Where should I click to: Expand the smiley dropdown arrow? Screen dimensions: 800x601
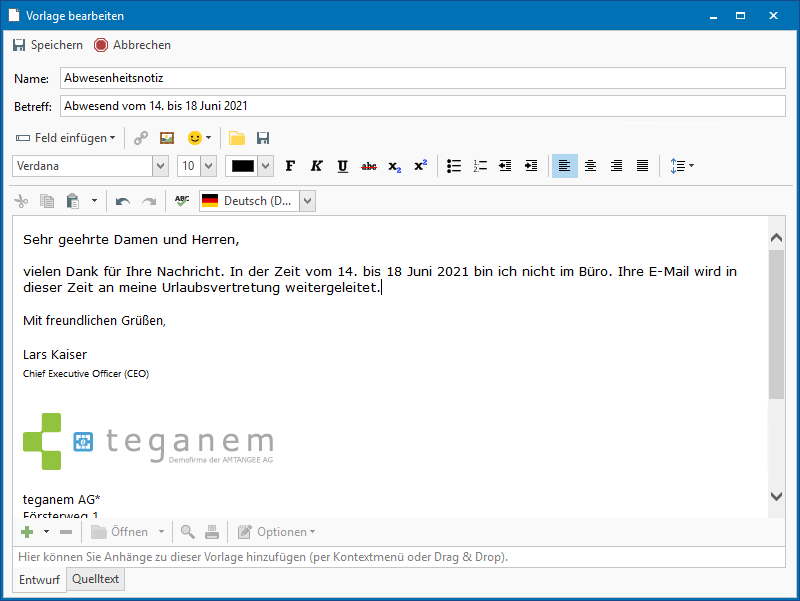pyautogui.click(x=208, y=138)
